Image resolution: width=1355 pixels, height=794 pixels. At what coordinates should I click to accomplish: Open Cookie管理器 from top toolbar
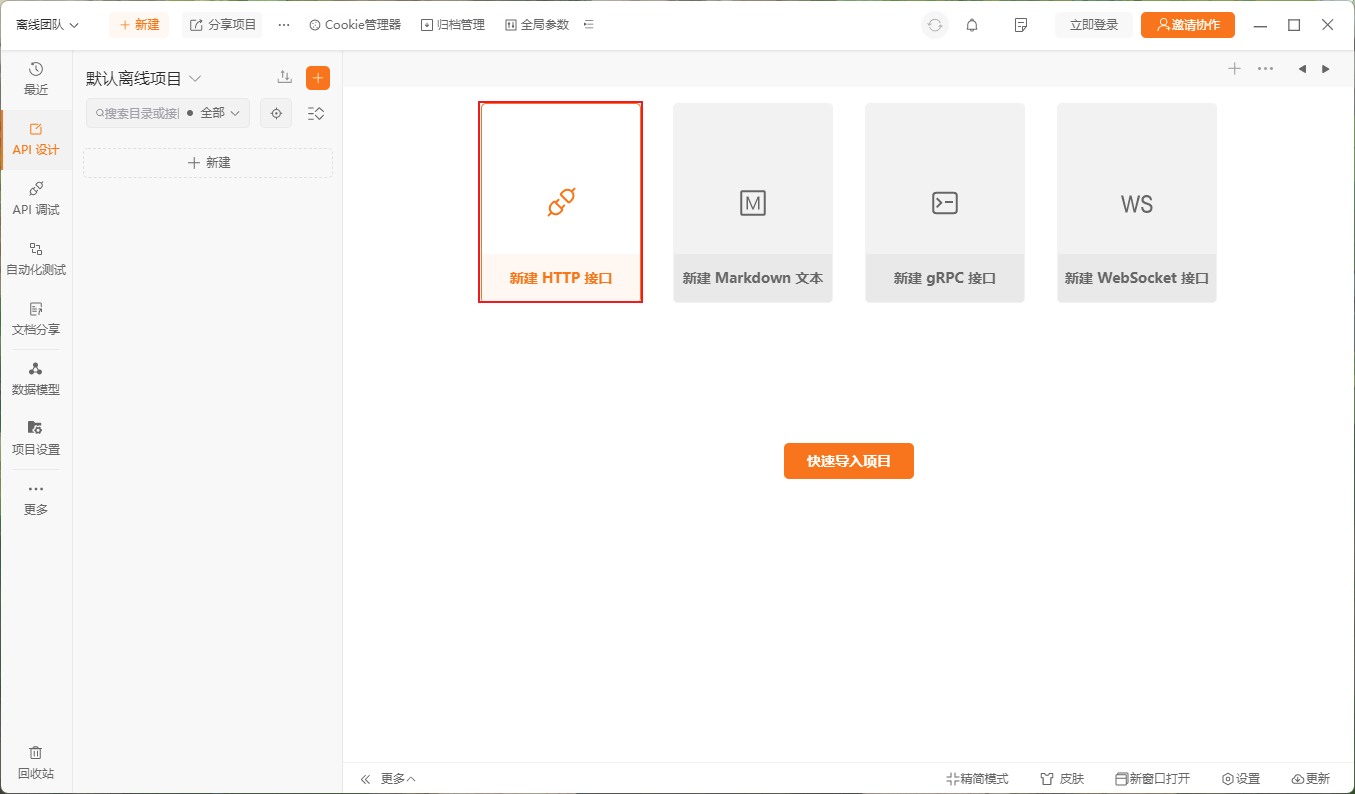coord(355,25)
